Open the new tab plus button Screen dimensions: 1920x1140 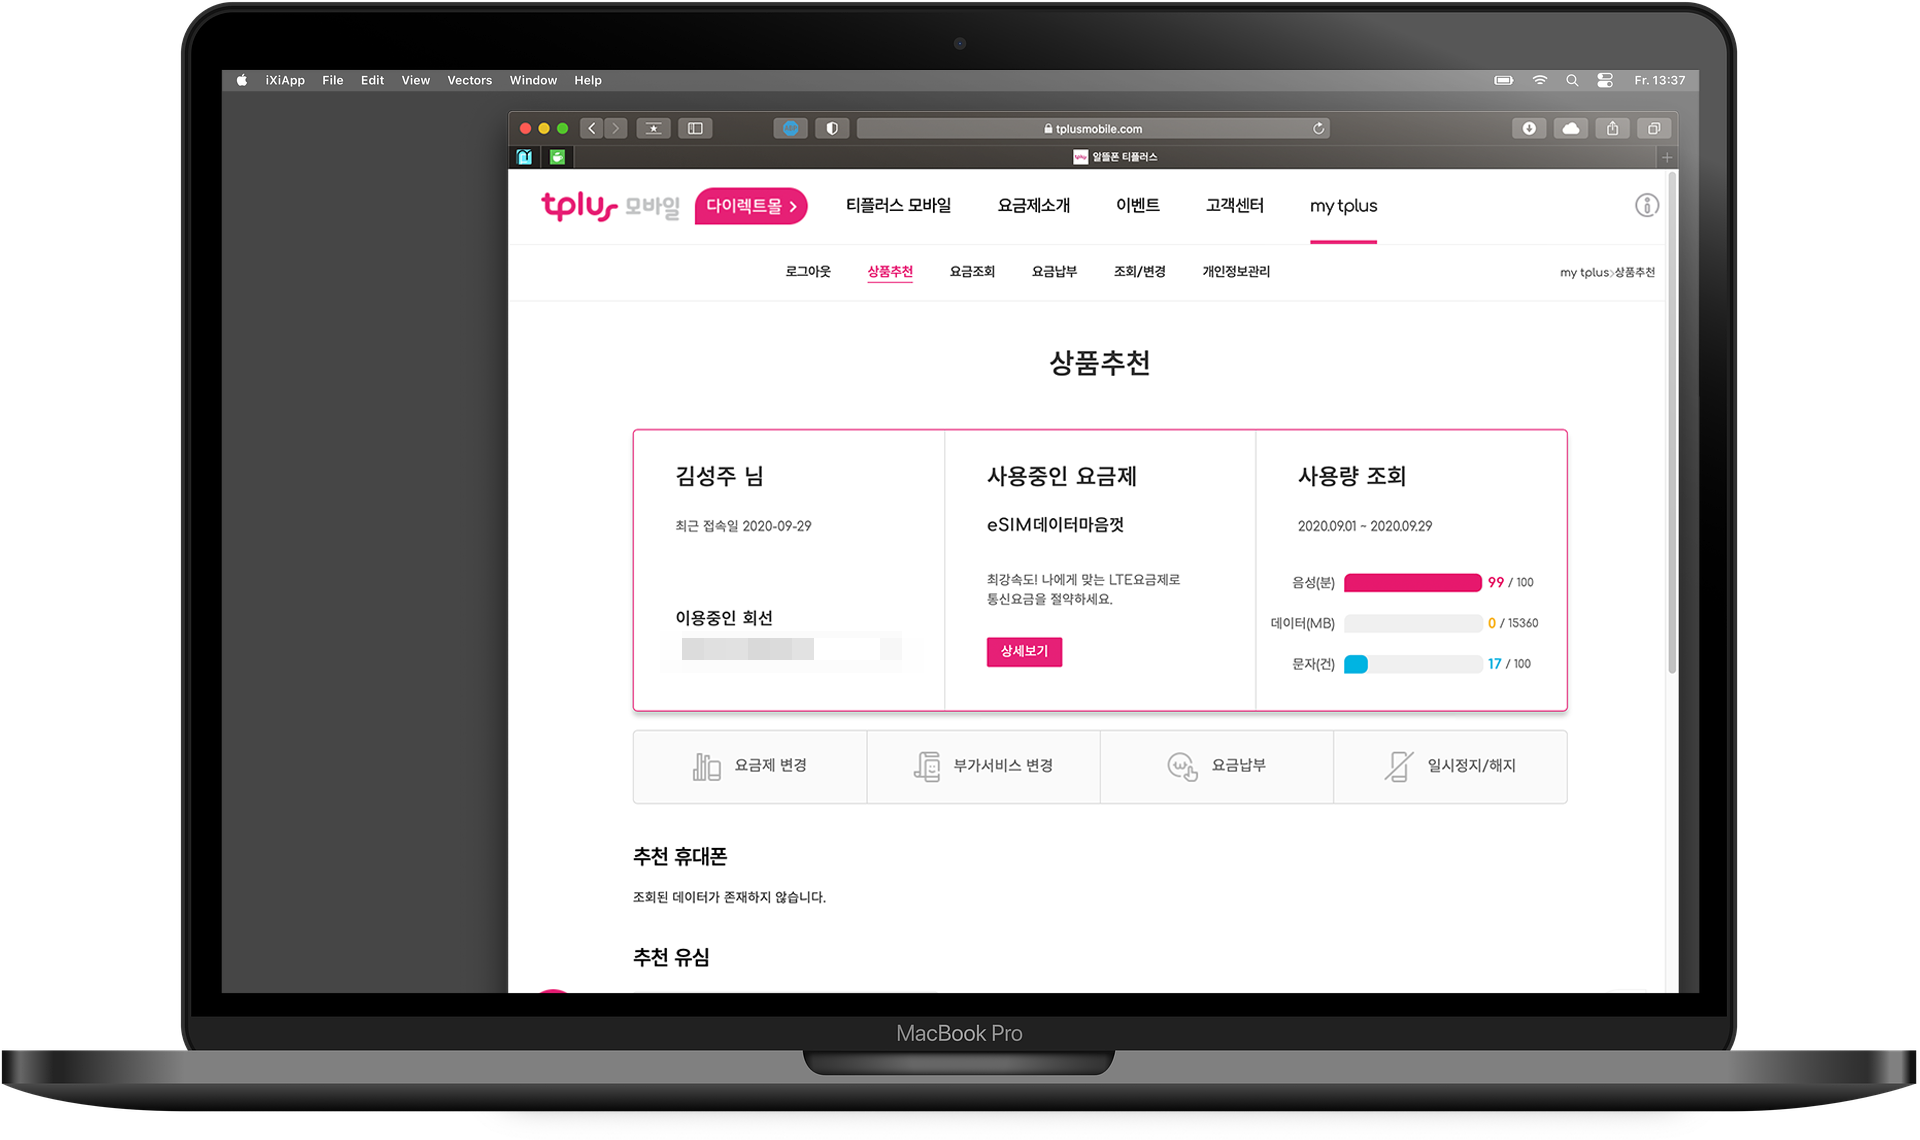pos(1666,157)
